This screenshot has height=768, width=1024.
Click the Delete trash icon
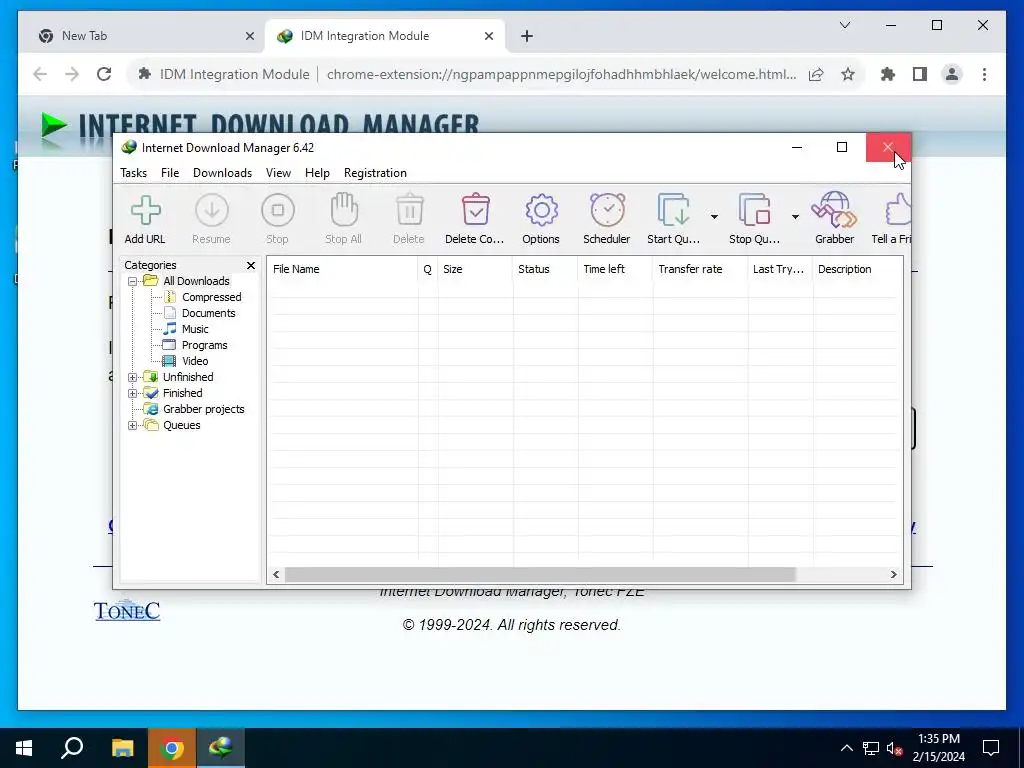[x=409, y=210]
